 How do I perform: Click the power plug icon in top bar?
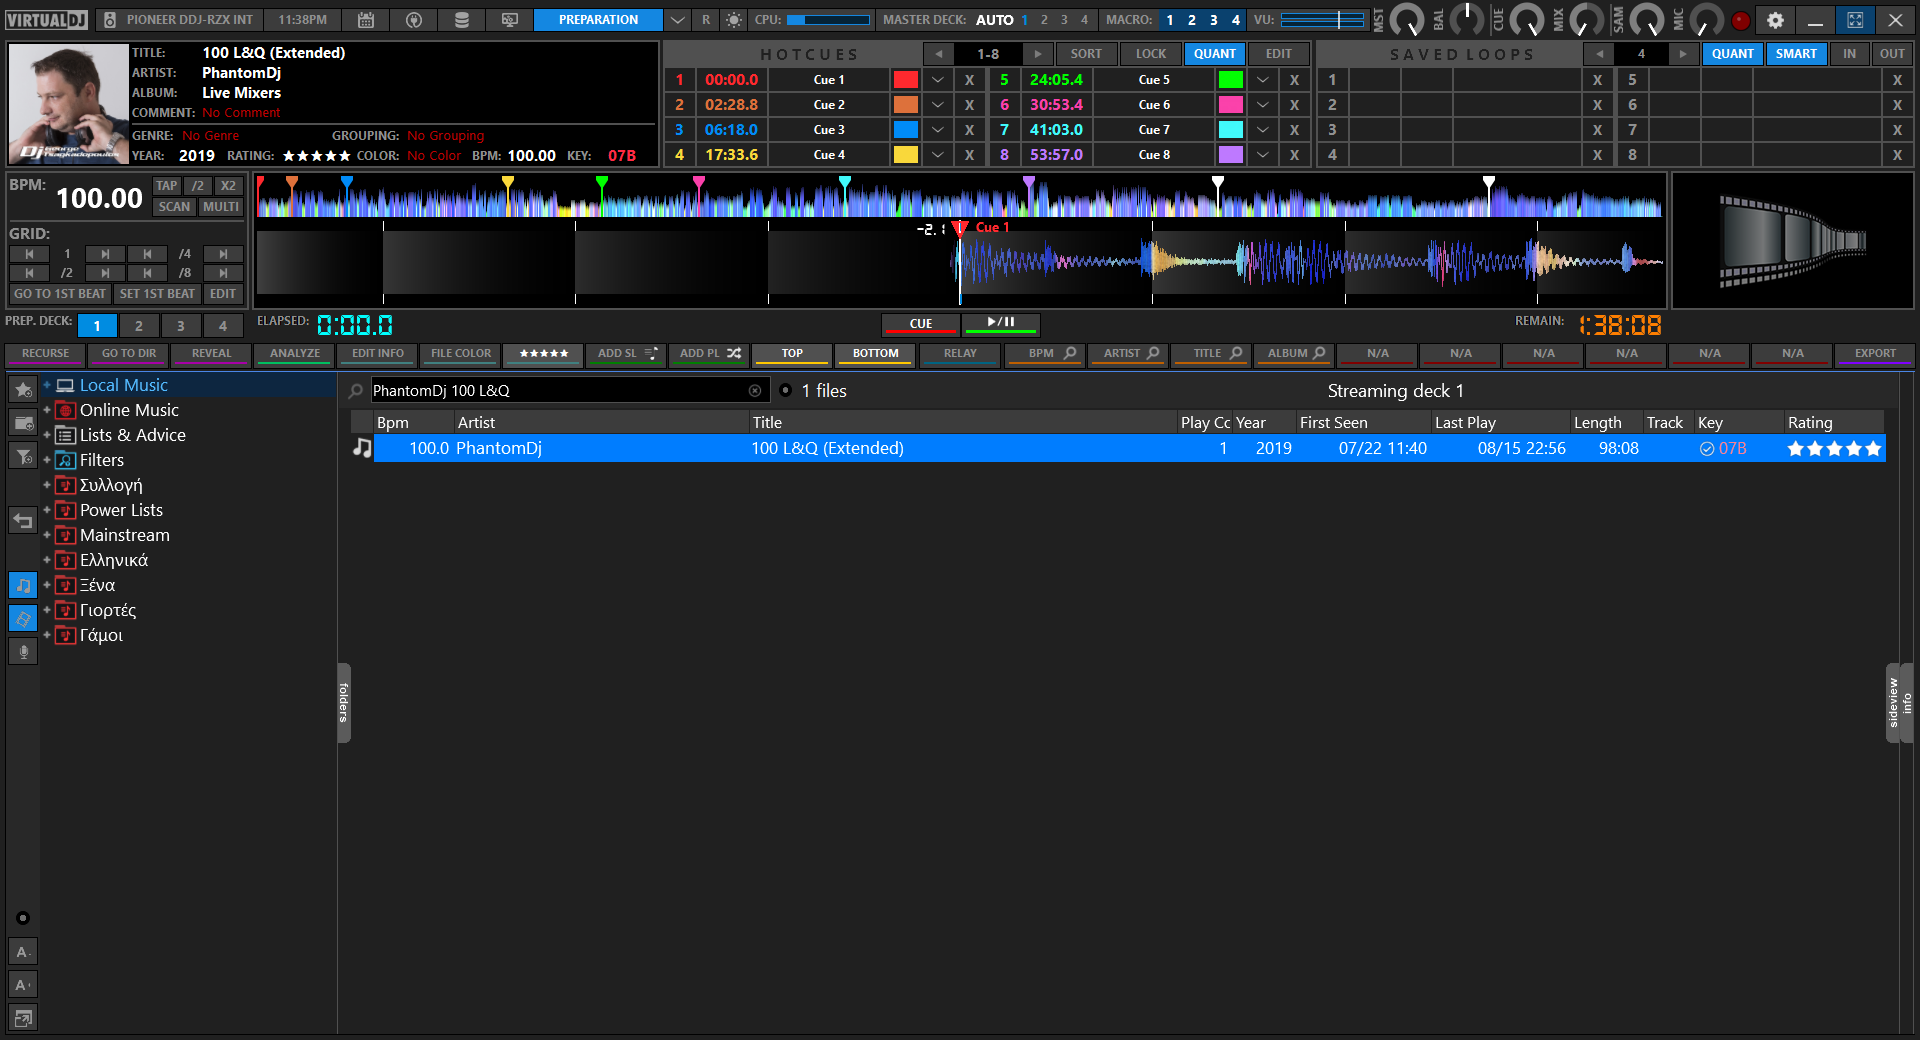click(x=414, y=20)
